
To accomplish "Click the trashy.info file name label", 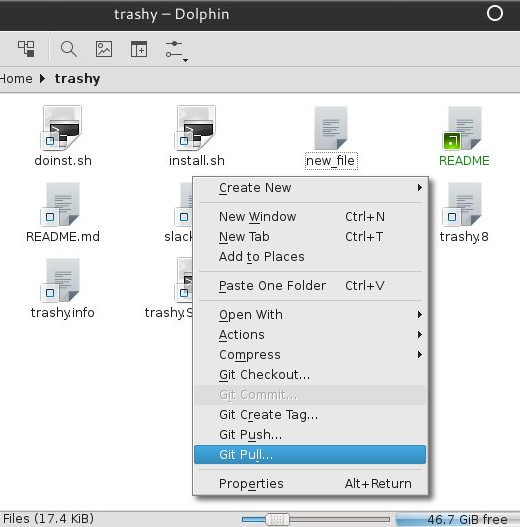I will (x=63, y=313).
